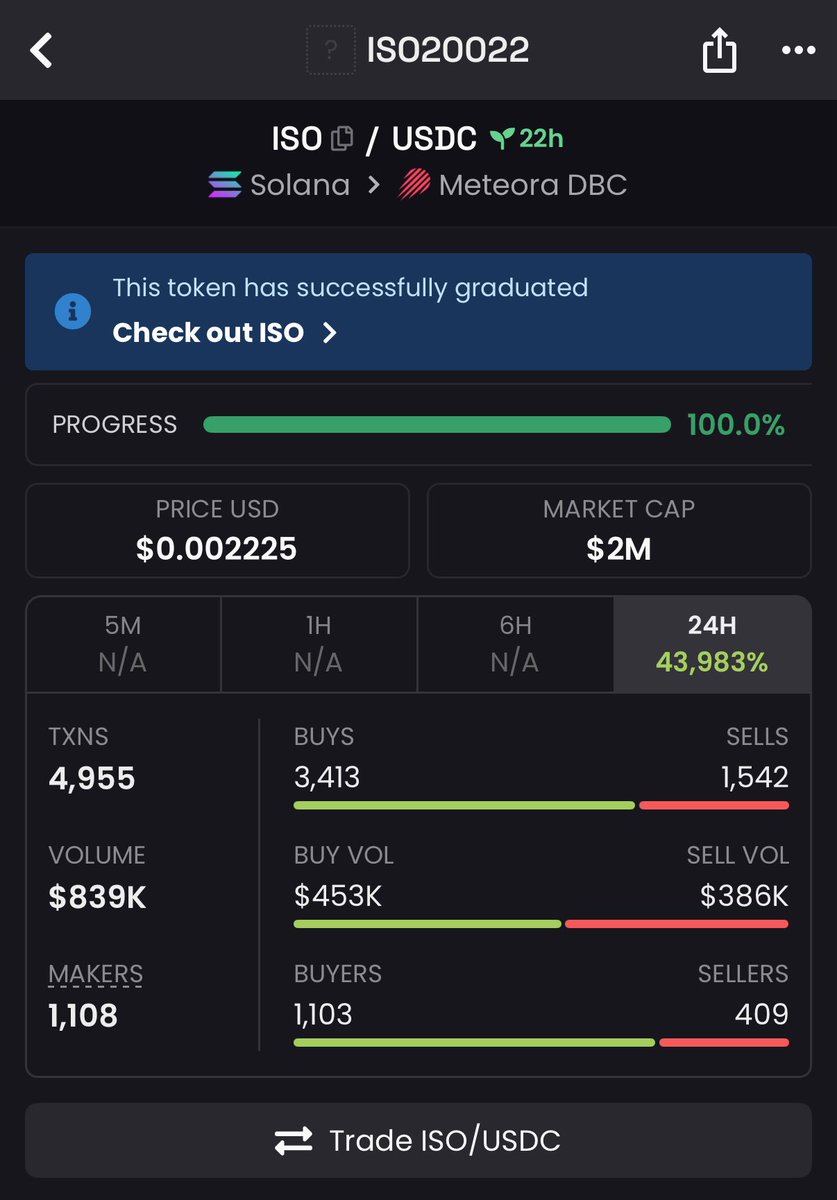Tap the token placeholder image beside ISO20022
The width and height of the screenshot is (837, 1200).
pyautogui.click(x=331, y=50)
